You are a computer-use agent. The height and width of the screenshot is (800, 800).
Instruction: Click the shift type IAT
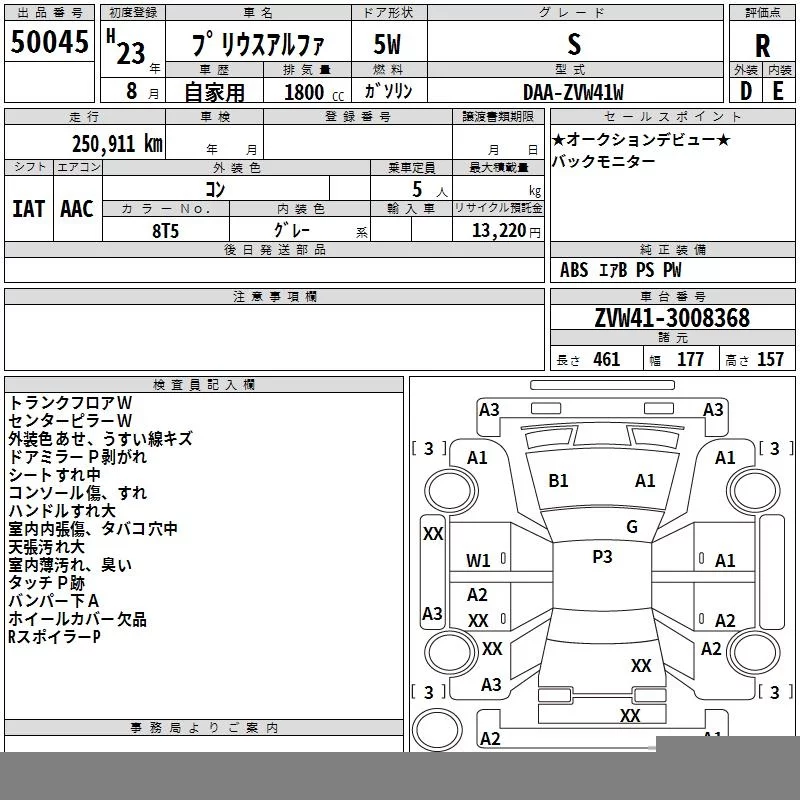coord(28,209)
